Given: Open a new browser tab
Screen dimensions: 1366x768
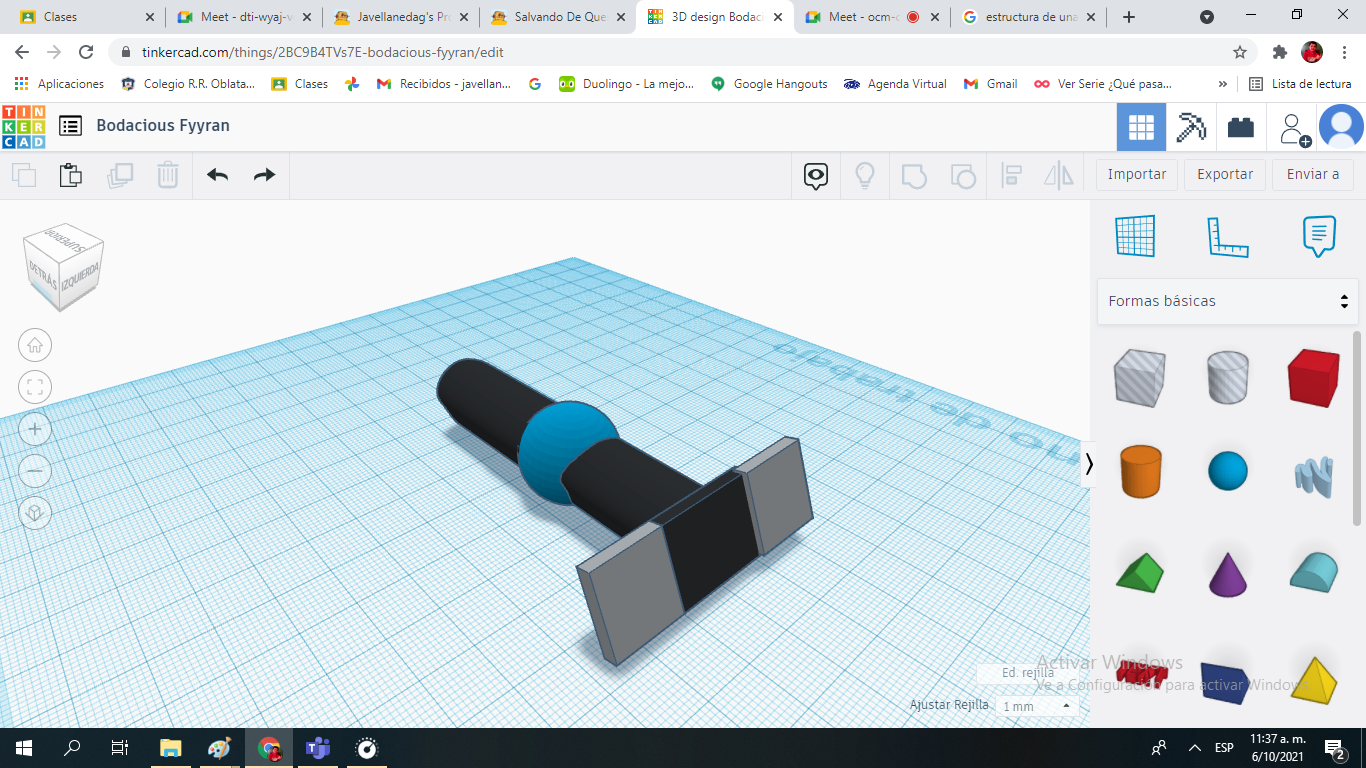Looking at the screenshot, I should click(x=1129, y=17).
